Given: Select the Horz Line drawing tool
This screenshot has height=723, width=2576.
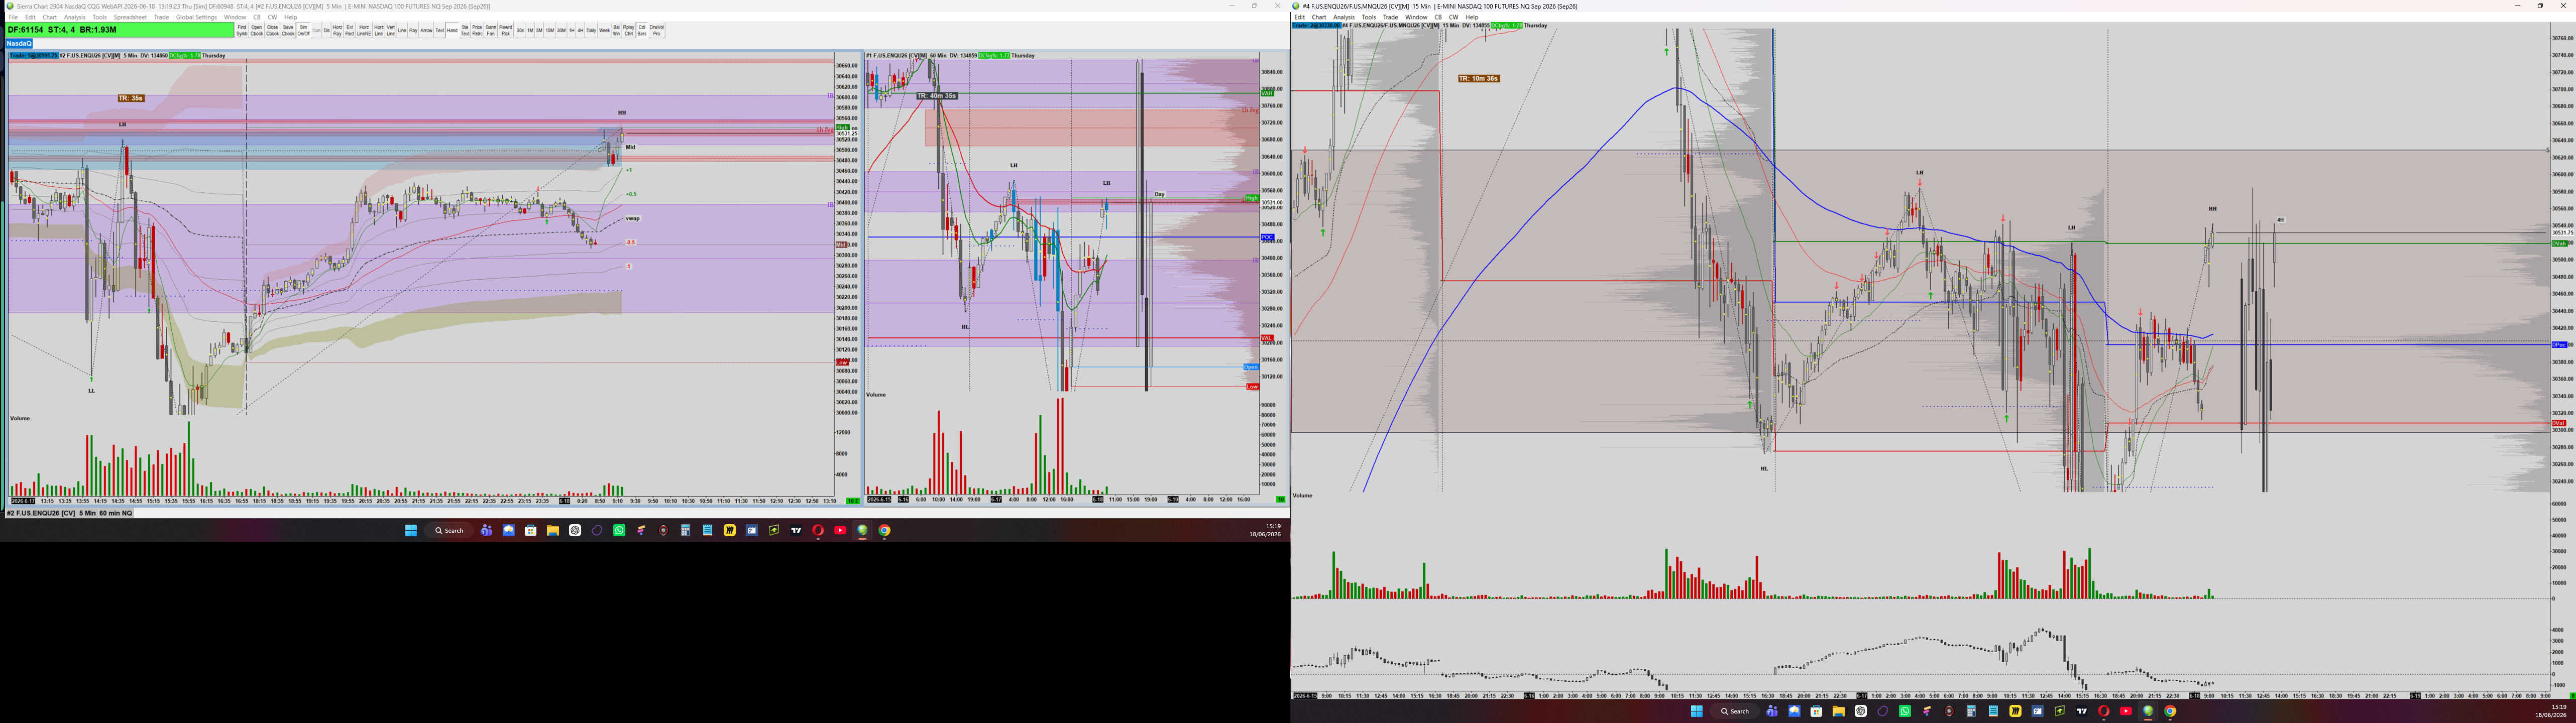Looking at the screenshot, I should [379, 31].
